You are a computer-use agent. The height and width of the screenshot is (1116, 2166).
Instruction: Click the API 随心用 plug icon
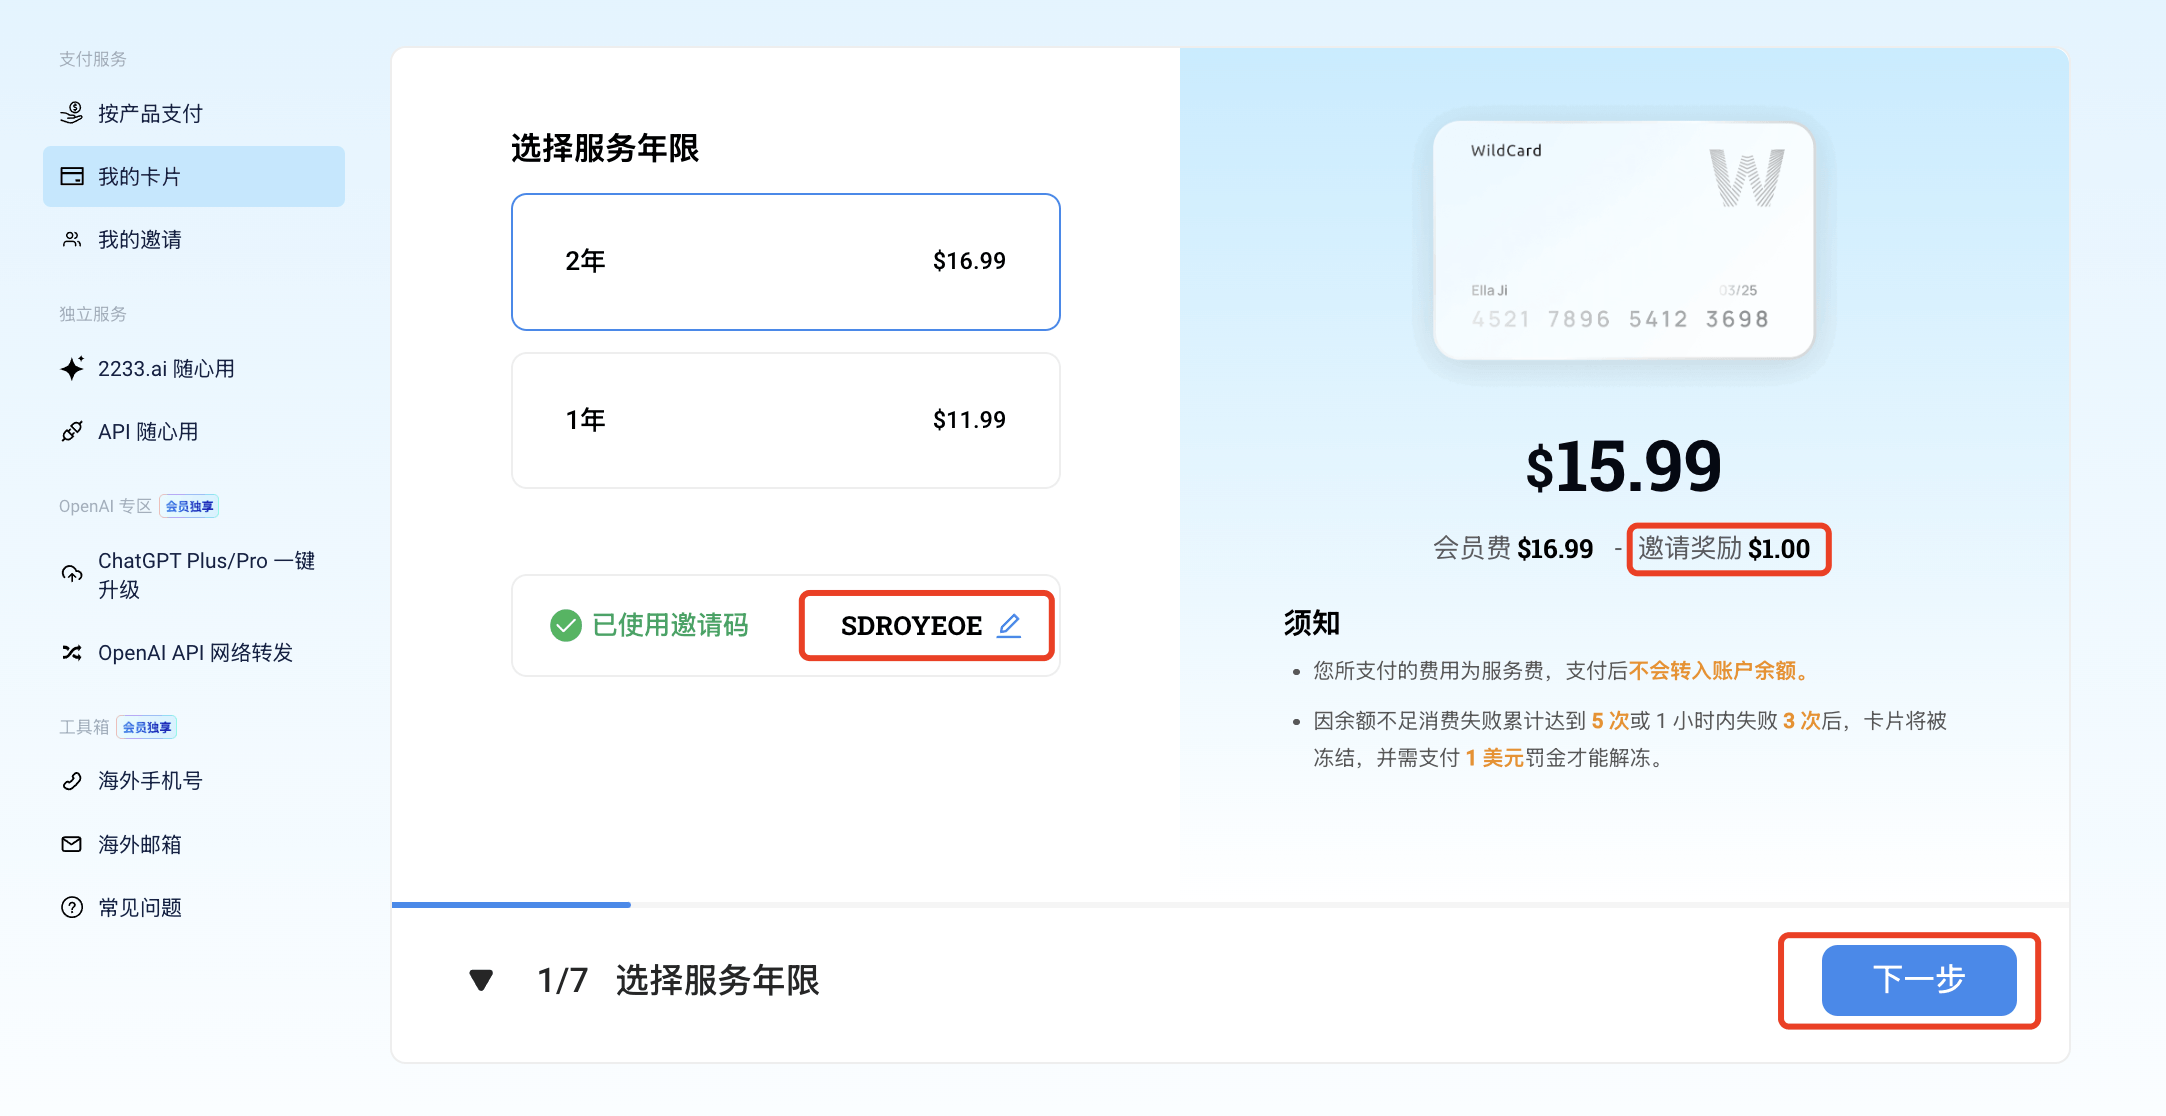coord(72,432)
